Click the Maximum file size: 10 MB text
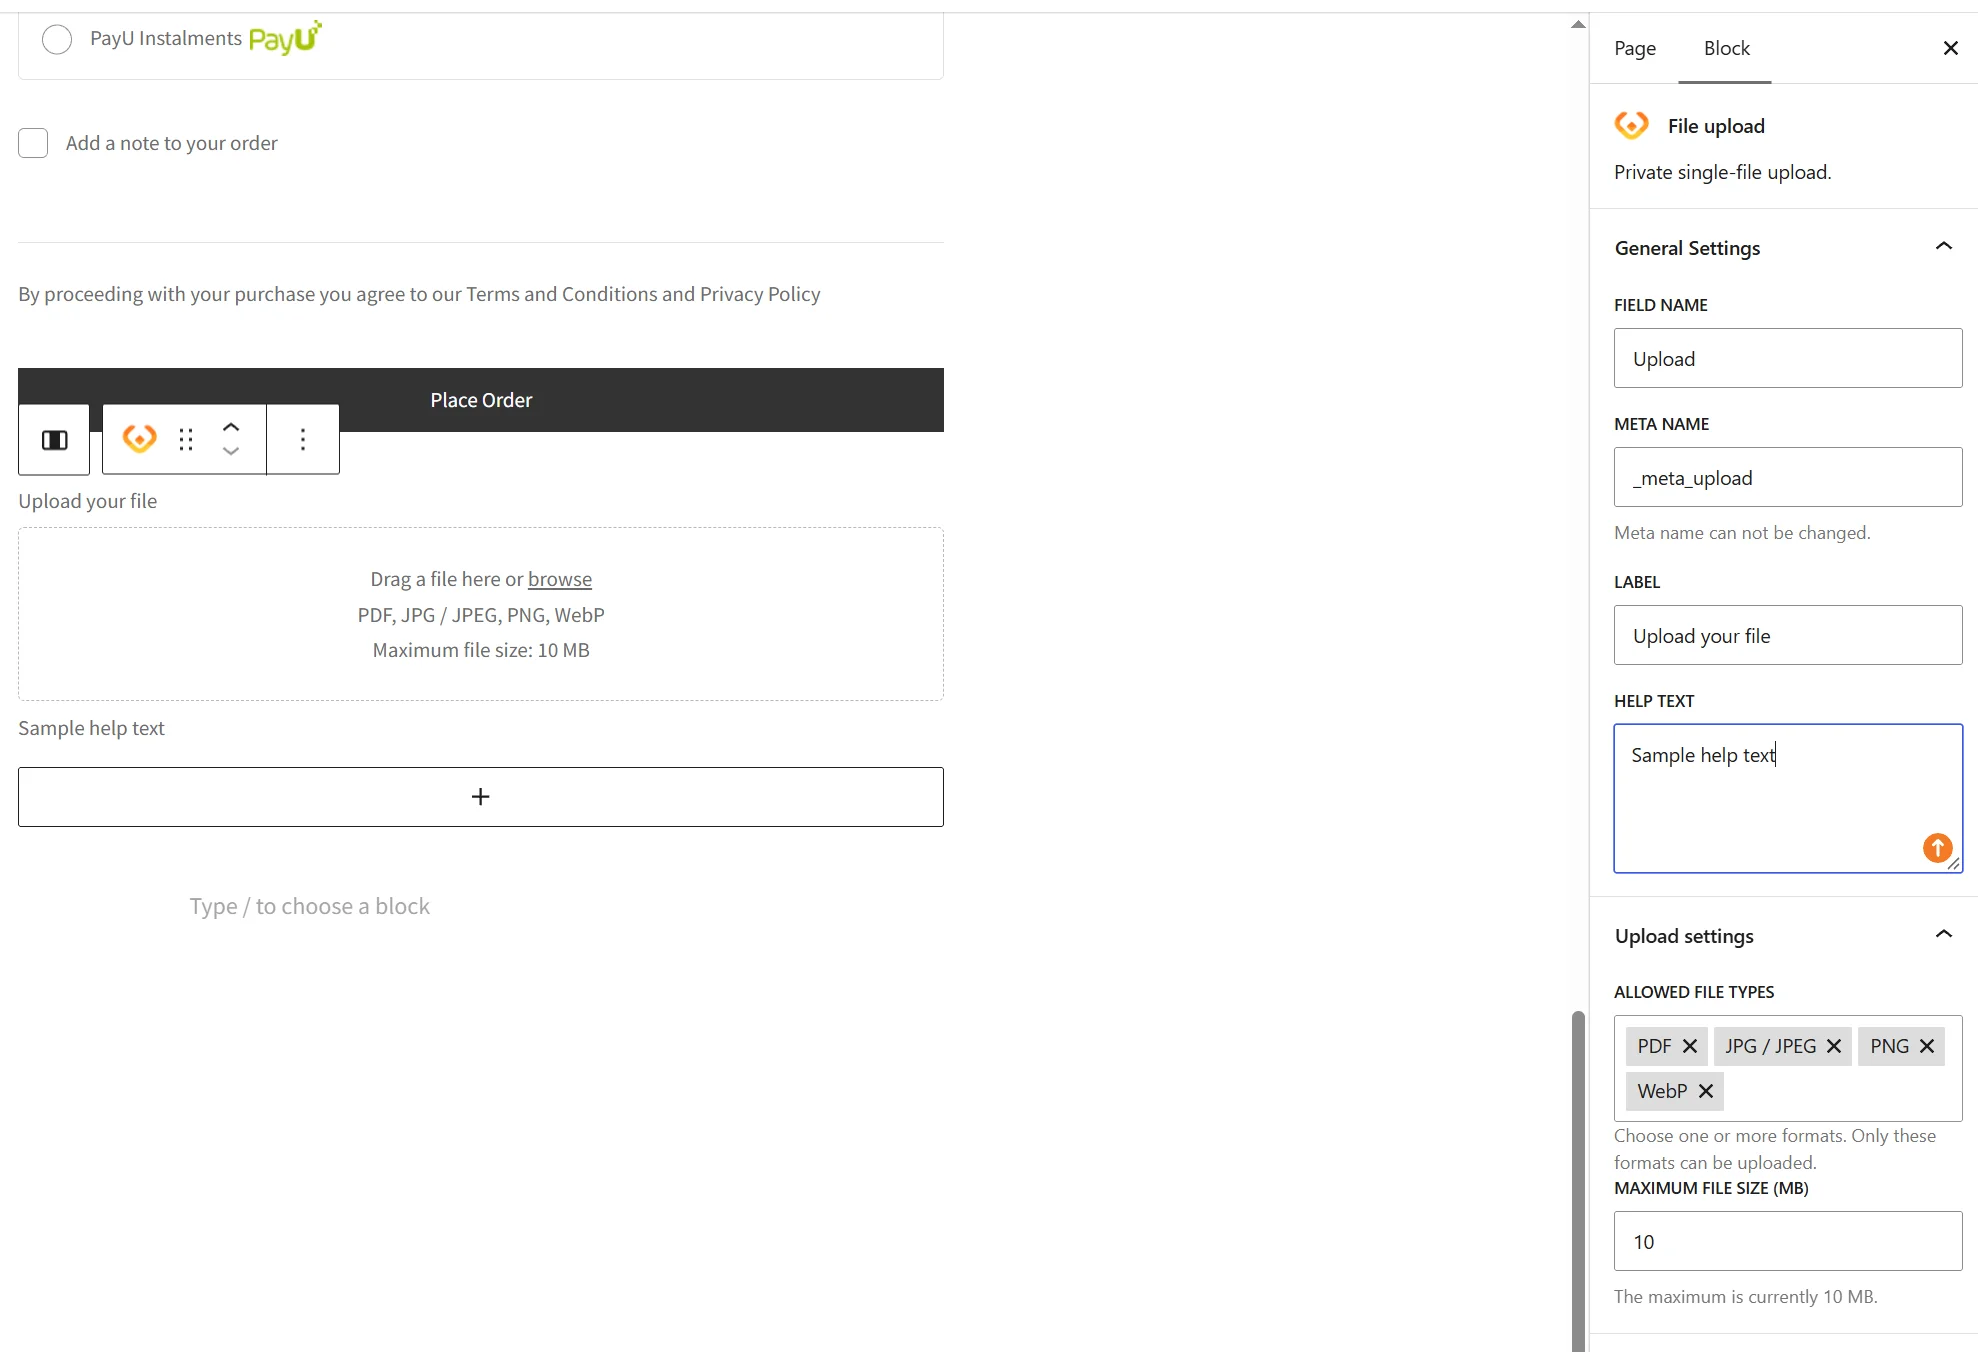 (481, 650)
